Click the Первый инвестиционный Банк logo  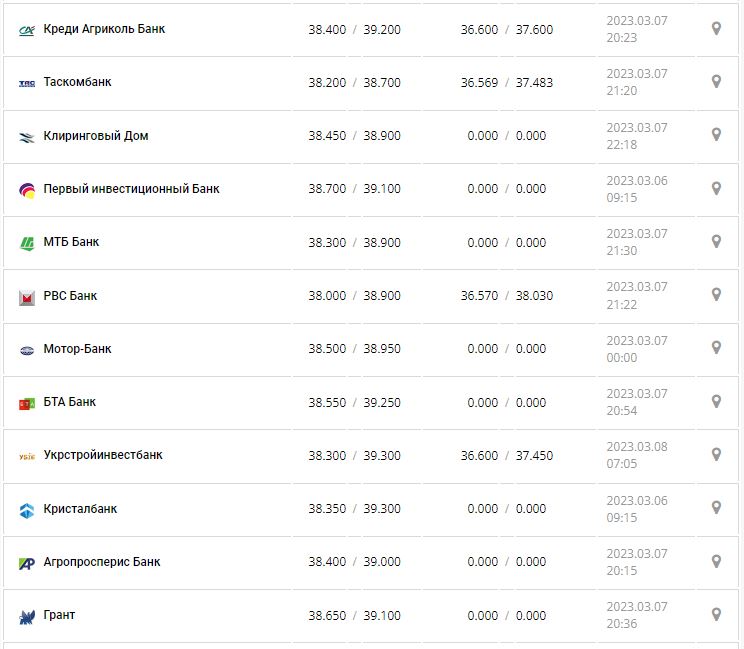[x=27, y=189]
